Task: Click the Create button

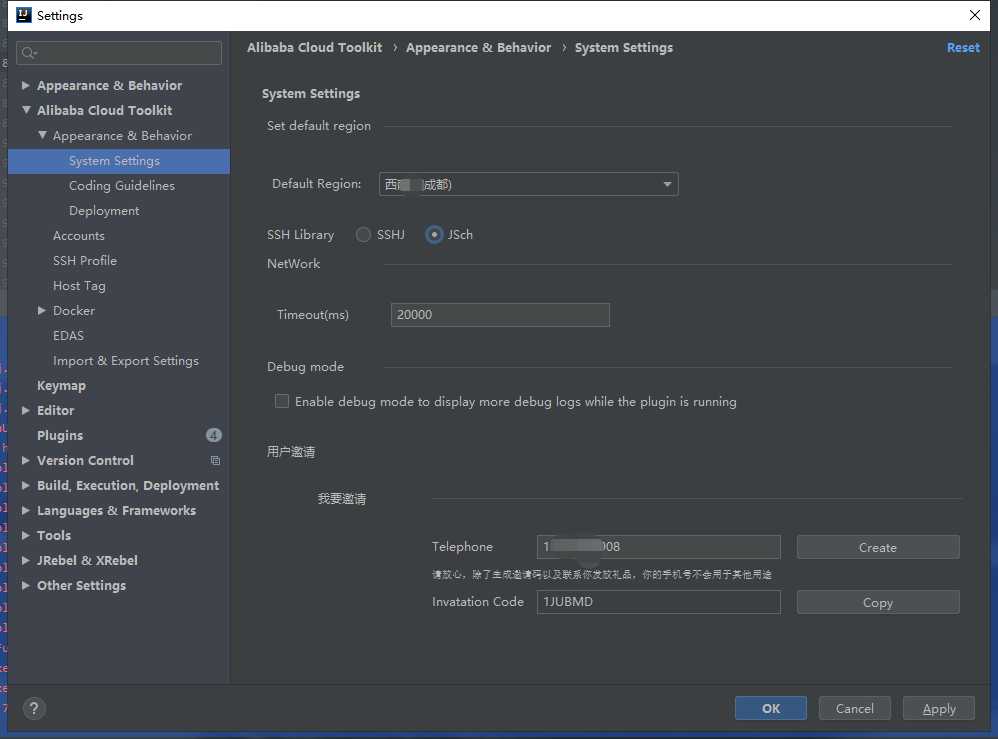Action: pos(878,547)
